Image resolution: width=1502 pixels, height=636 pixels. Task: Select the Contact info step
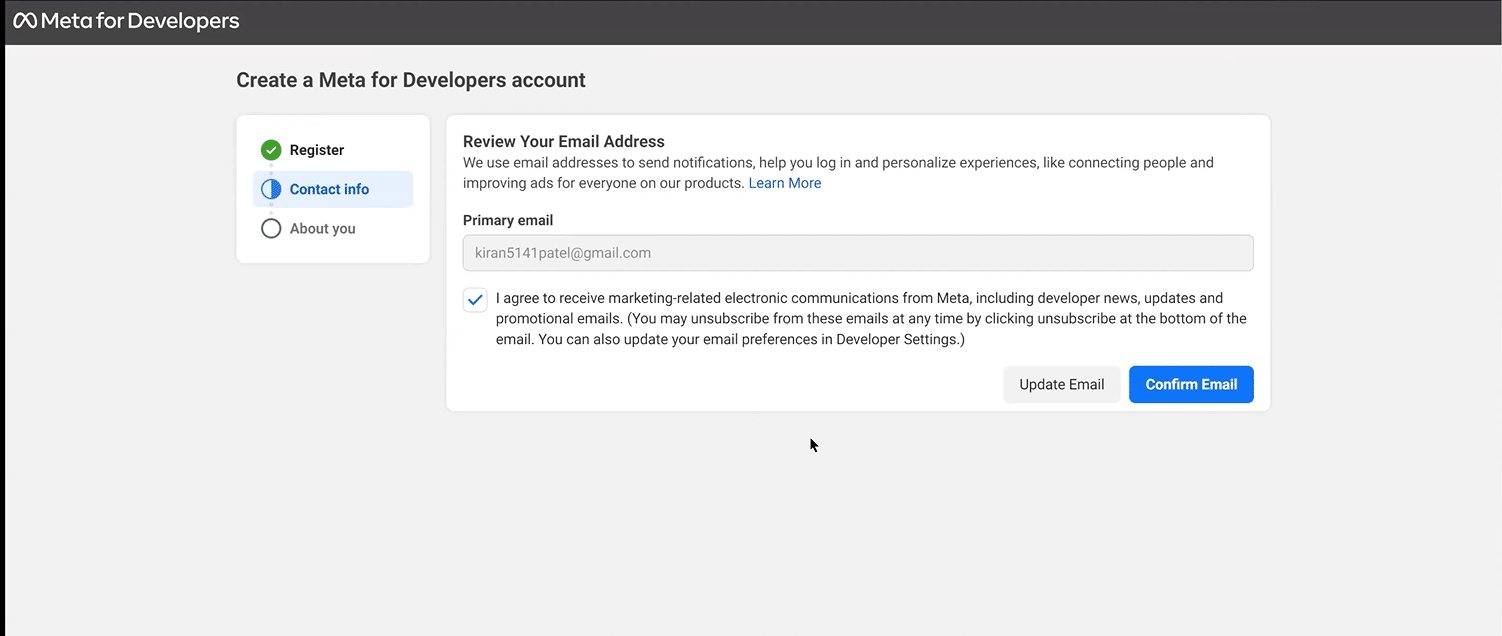tap(333, 189)
